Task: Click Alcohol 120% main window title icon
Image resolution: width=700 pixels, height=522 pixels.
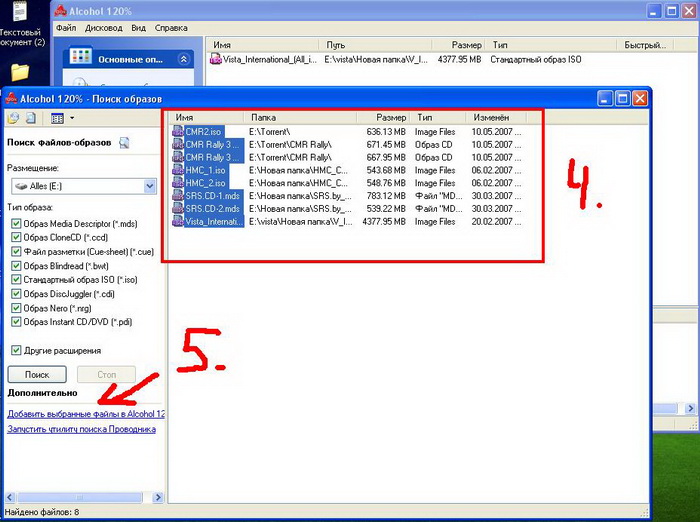Action: tap(60, 11)
